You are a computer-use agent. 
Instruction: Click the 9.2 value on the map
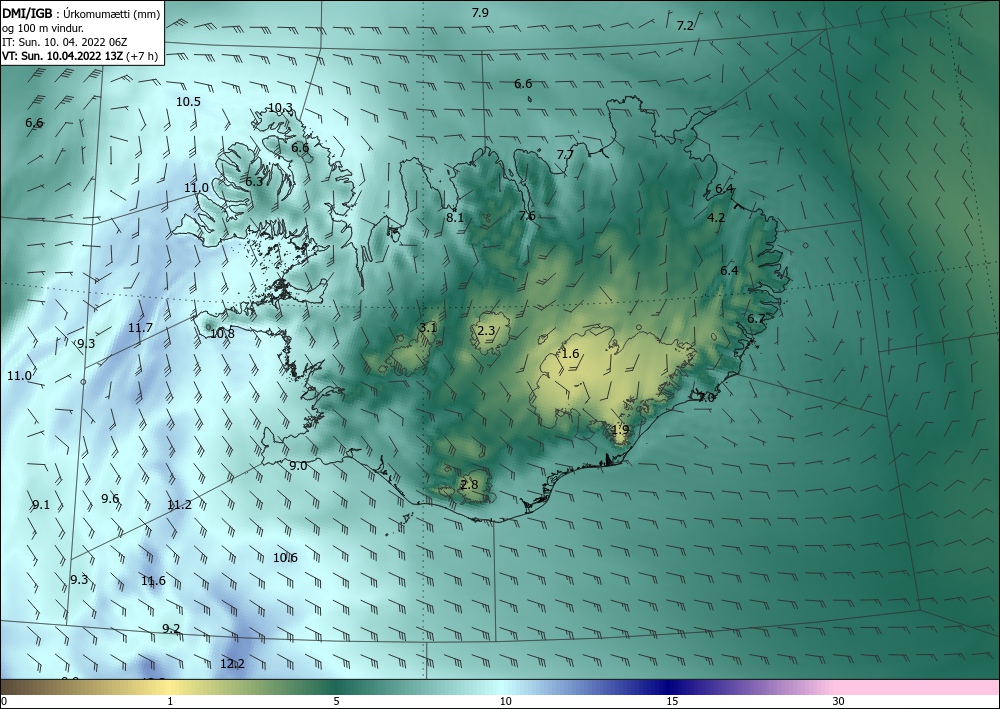(171, 629)
